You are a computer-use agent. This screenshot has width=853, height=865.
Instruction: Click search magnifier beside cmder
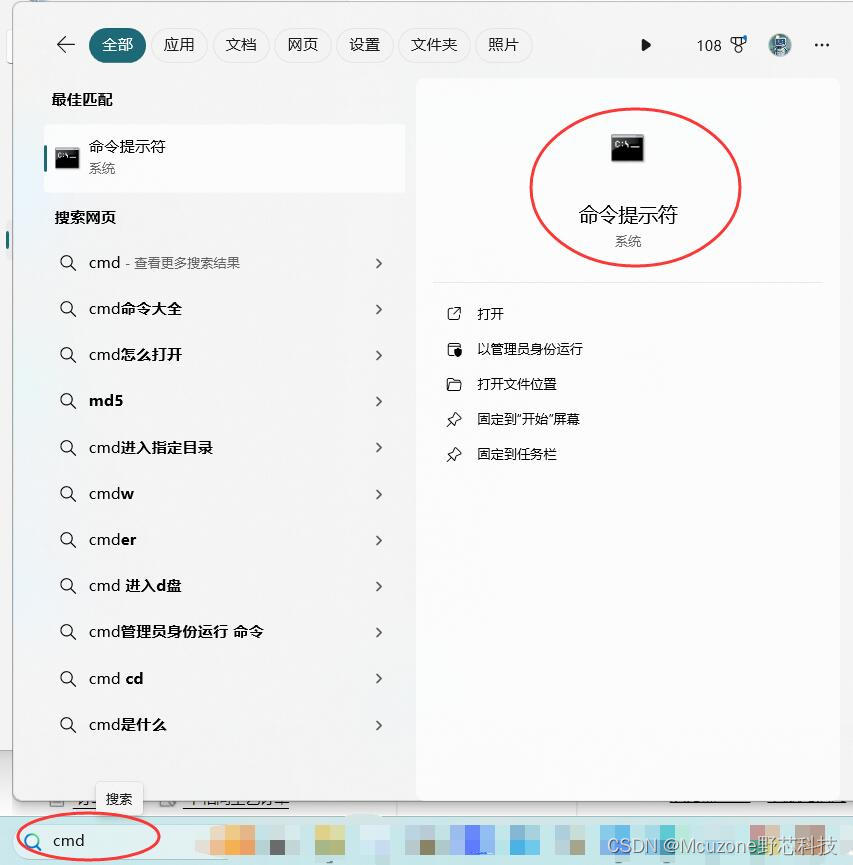[68, 540]
